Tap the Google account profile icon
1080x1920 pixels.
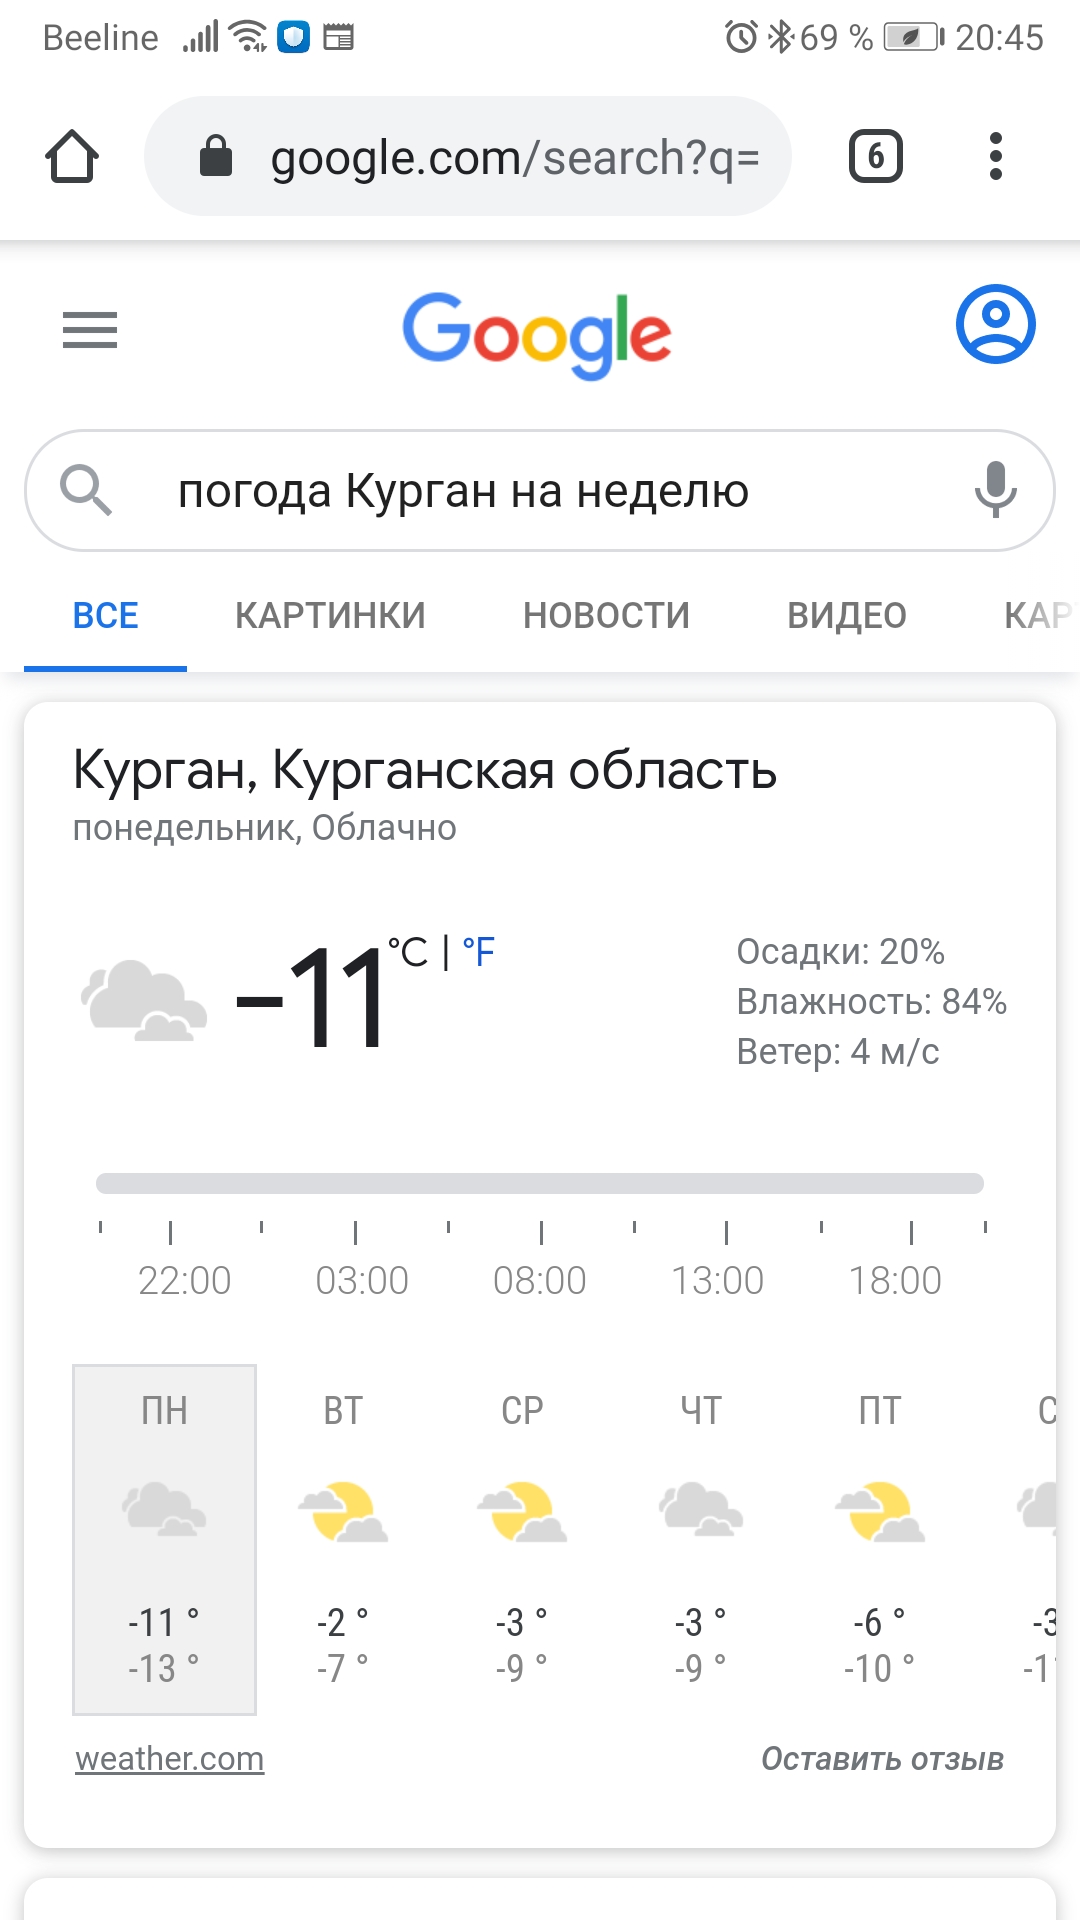pos(995,325)
